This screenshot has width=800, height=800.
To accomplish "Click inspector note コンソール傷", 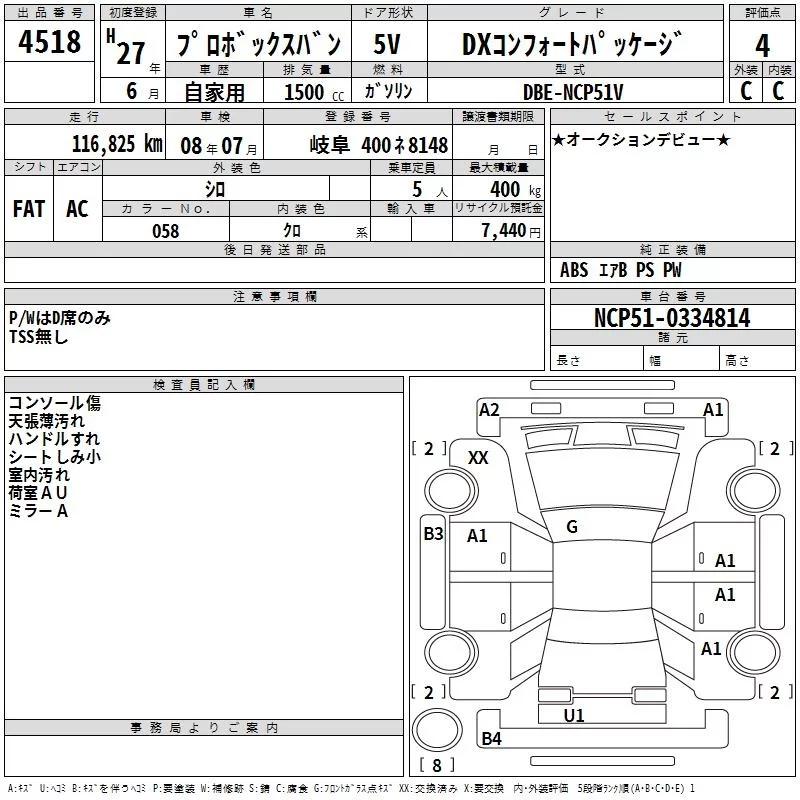I will [x=55, y=403].
